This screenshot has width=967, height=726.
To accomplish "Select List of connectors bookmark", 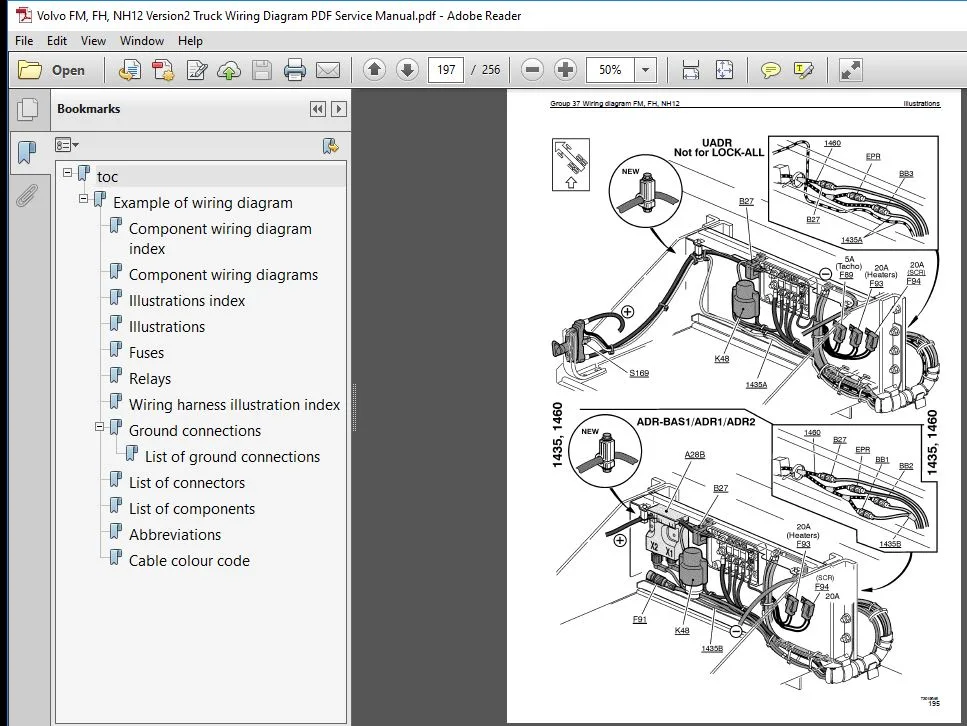I will (187, 483).
